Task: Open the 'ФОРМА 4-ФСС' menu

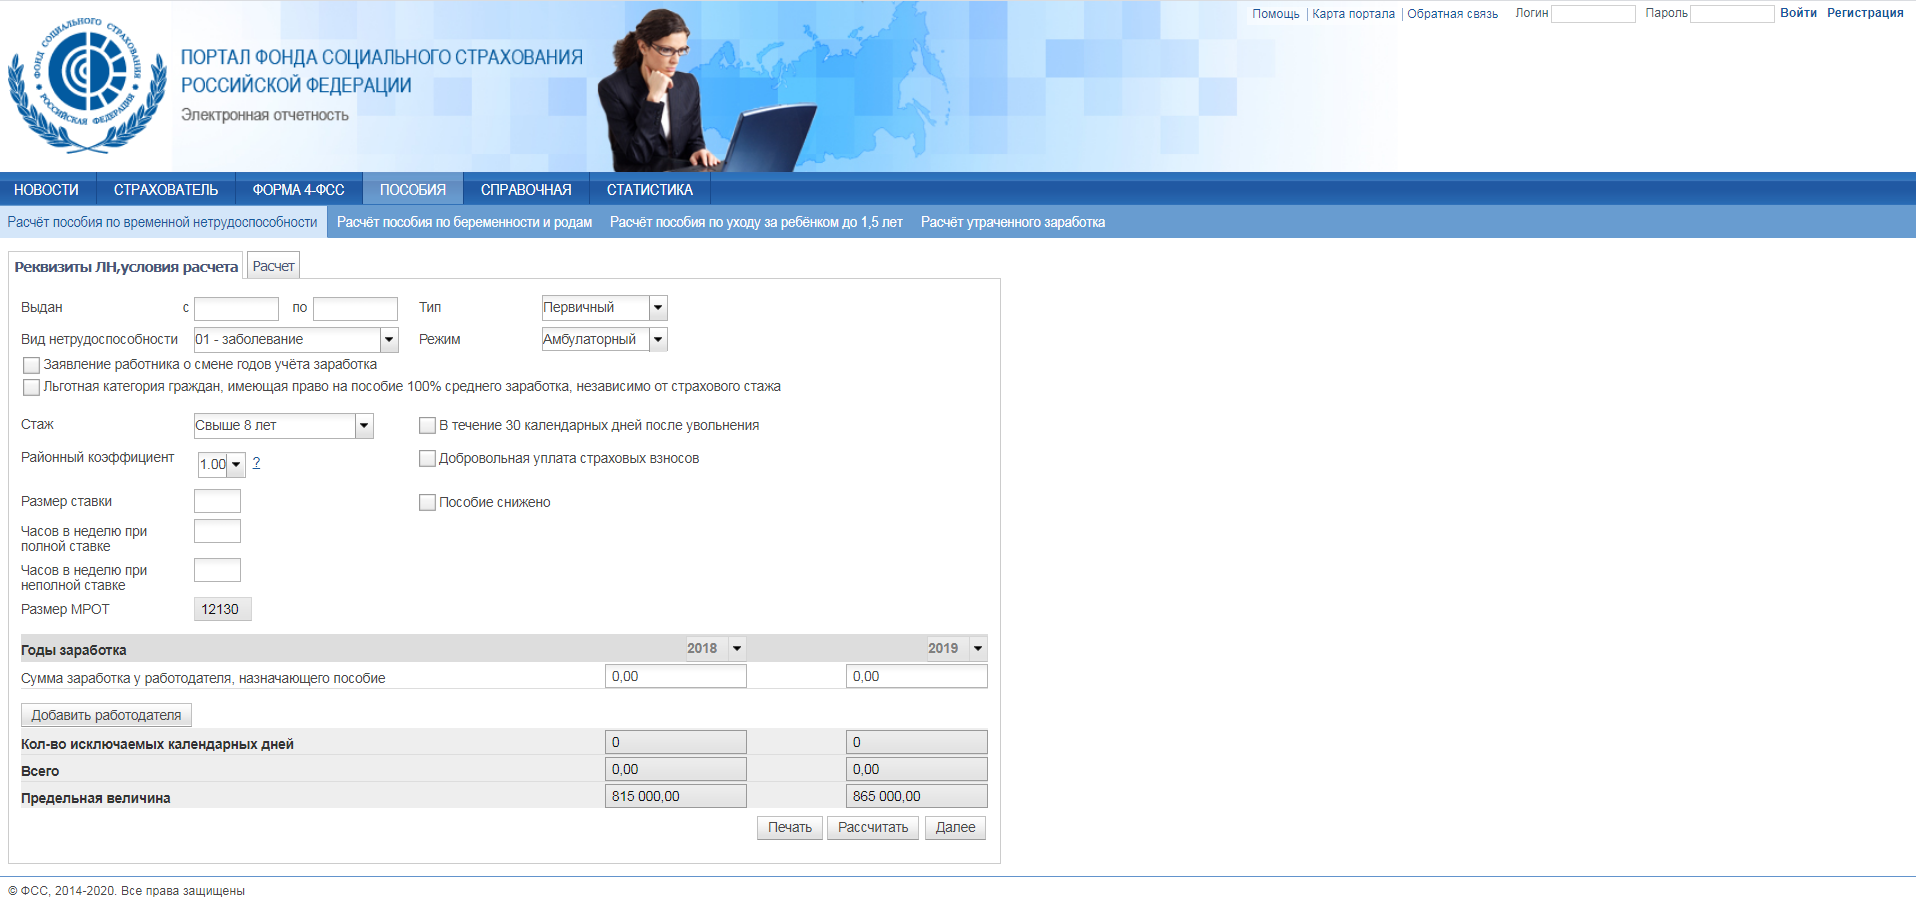Action: point(298,190)
